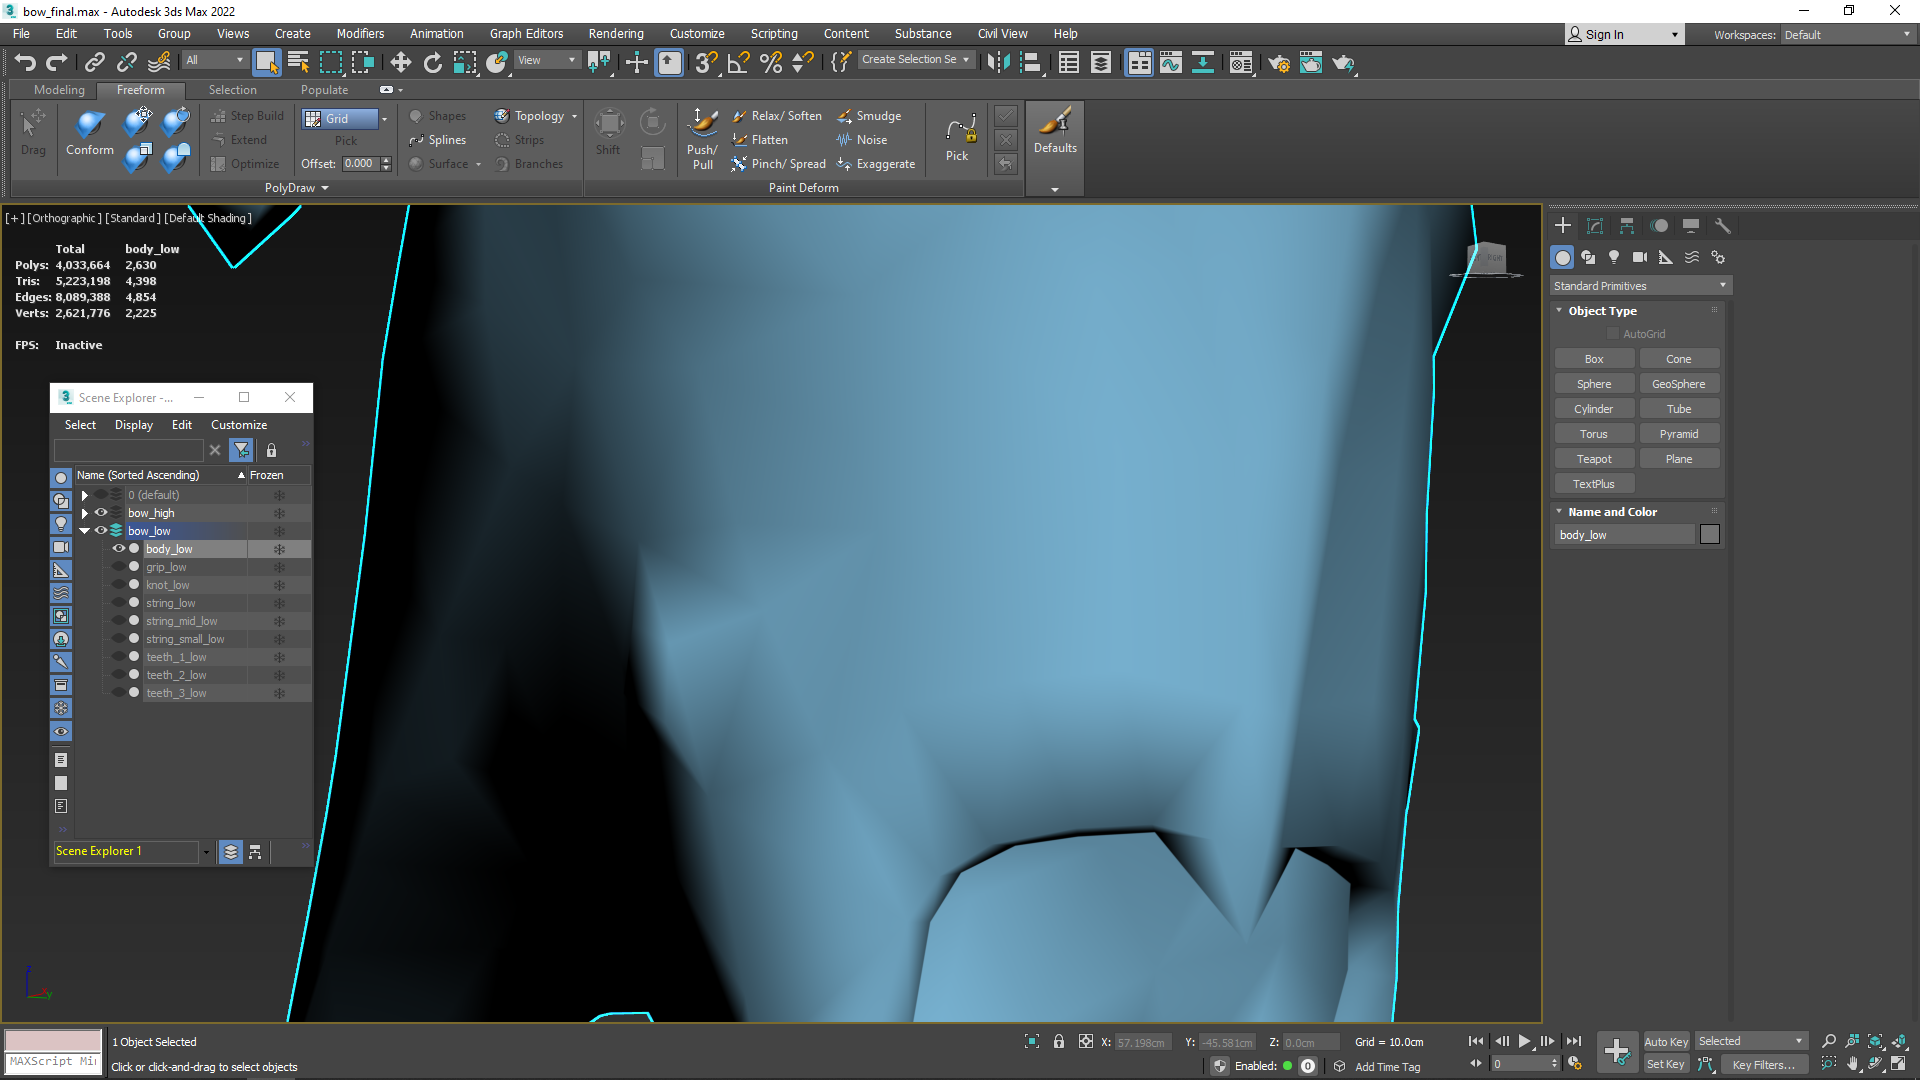
Task: Switch to the Modeling ribbon tab
Action: tap(59, 90)
